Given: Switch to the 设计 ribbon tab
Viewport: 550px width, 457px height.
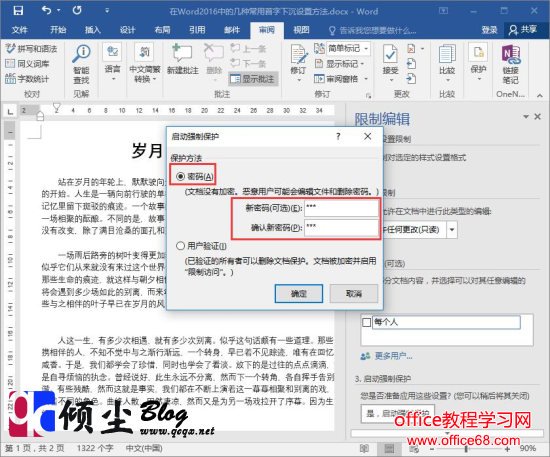Looking at the screenshot, I should (x=127, y=30).
